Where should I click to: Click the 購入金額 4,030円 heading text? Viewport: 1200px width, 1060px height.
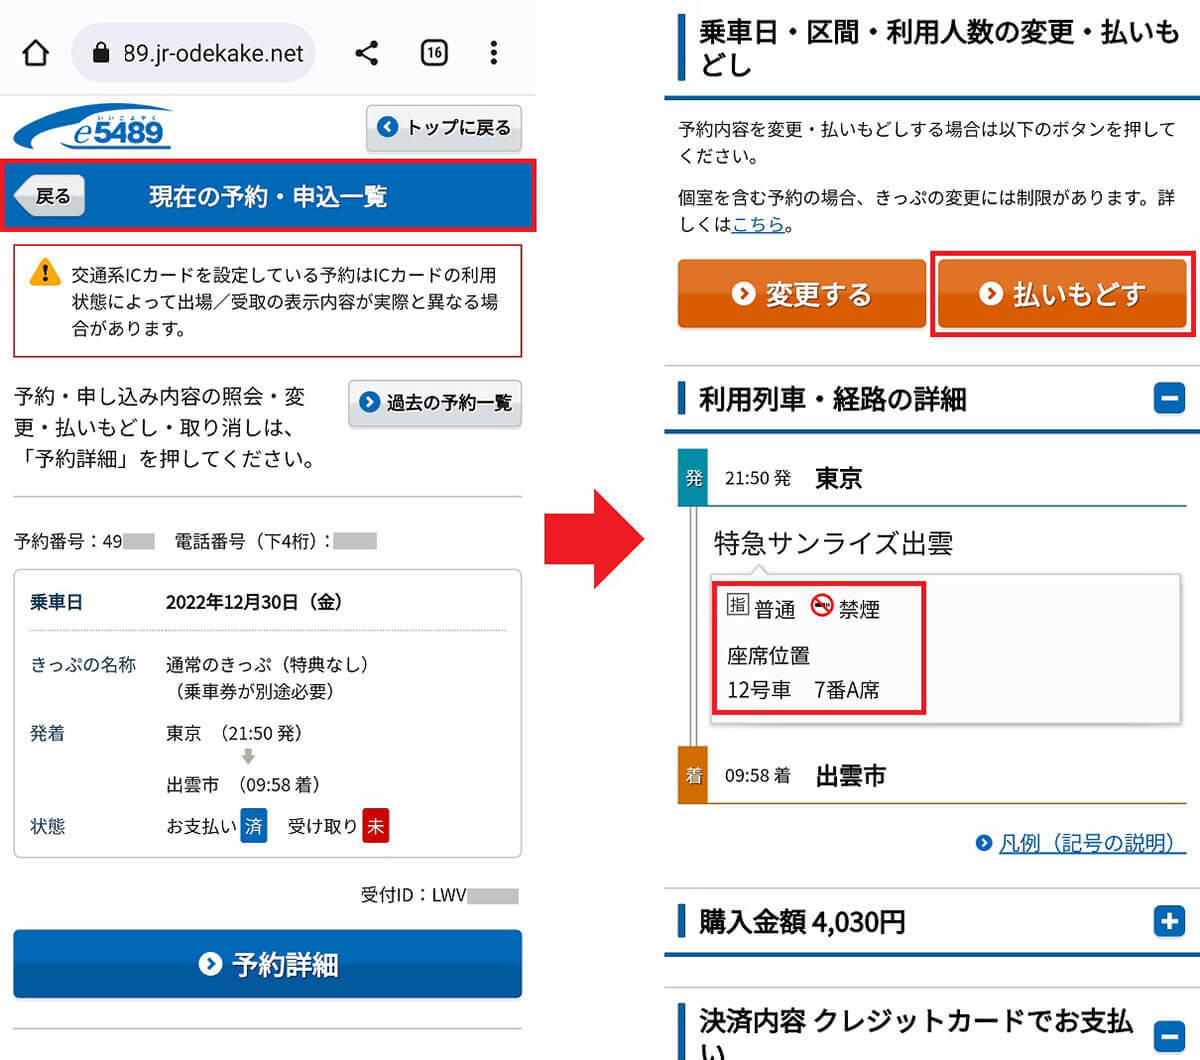802,921
